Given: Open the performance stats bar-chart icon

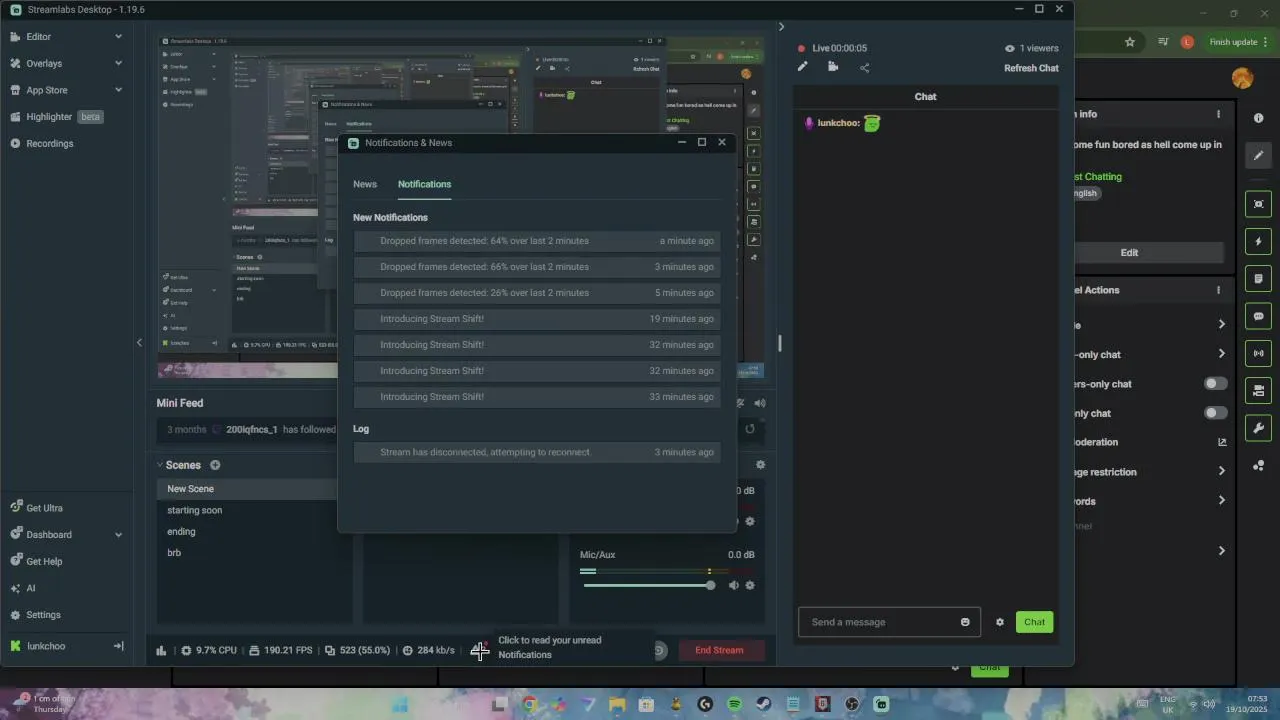Looking at the screenshot, I should [x=161, y=650].
